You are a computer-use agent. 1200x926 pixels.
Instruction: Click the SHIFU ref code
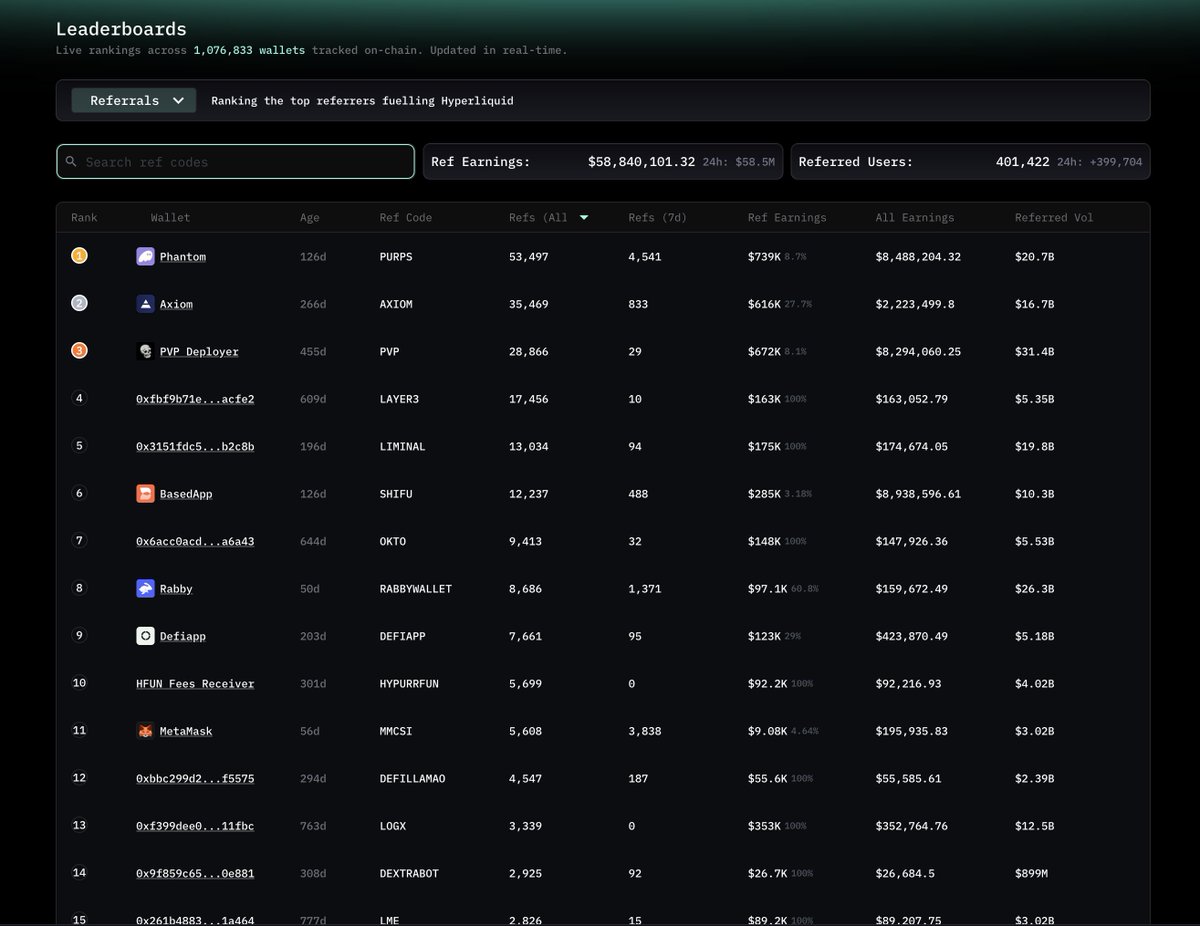click(x=396, y=494)
